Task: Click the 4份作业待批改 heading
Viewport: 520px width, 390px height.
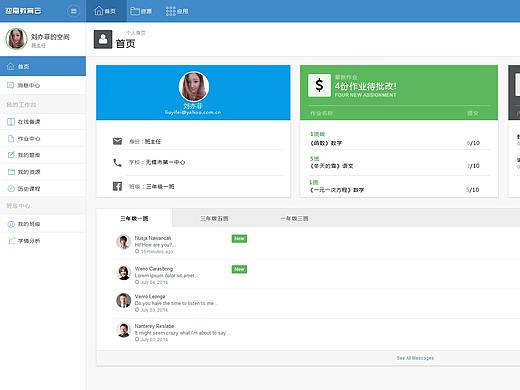Action: pos(366,86)
